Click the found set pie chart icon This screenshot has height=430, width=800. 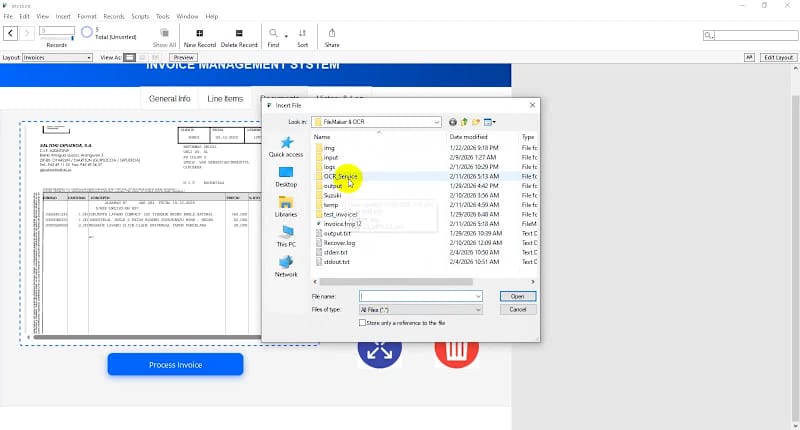[x=87, y=33]
